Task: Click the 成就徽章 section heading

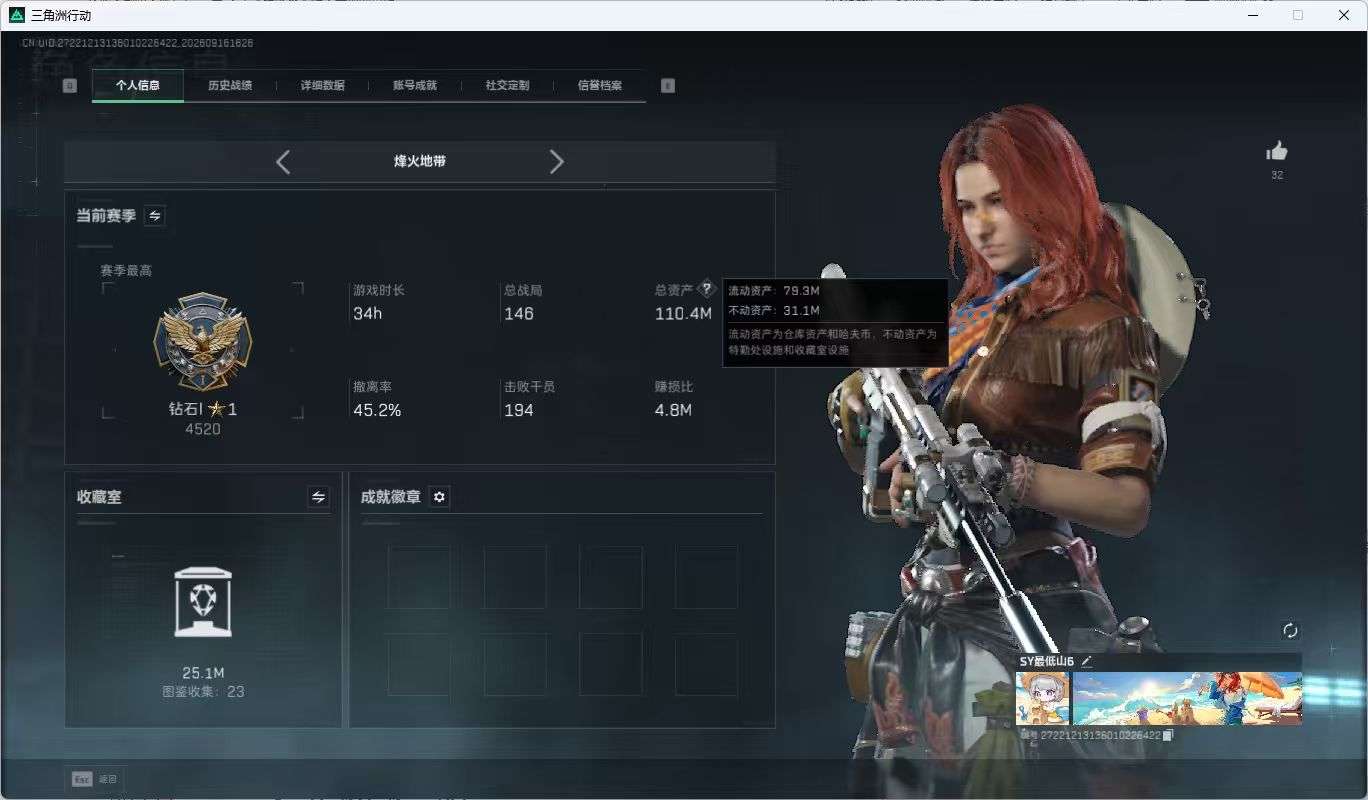Action: click(x=391, y=497)
